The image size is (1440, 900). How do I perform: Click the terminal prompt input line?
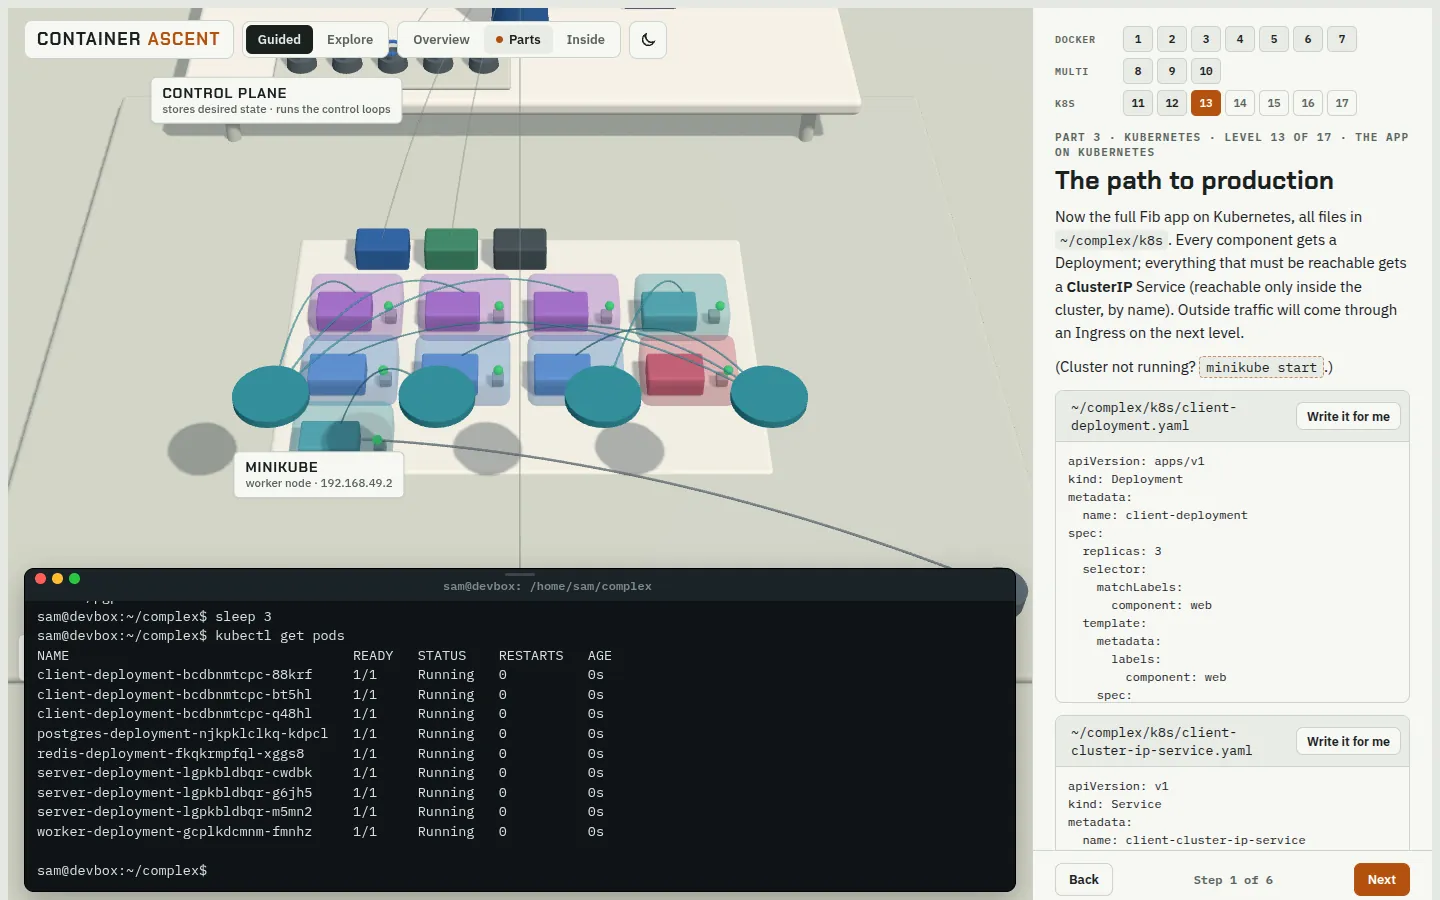(x=520, y=871)
